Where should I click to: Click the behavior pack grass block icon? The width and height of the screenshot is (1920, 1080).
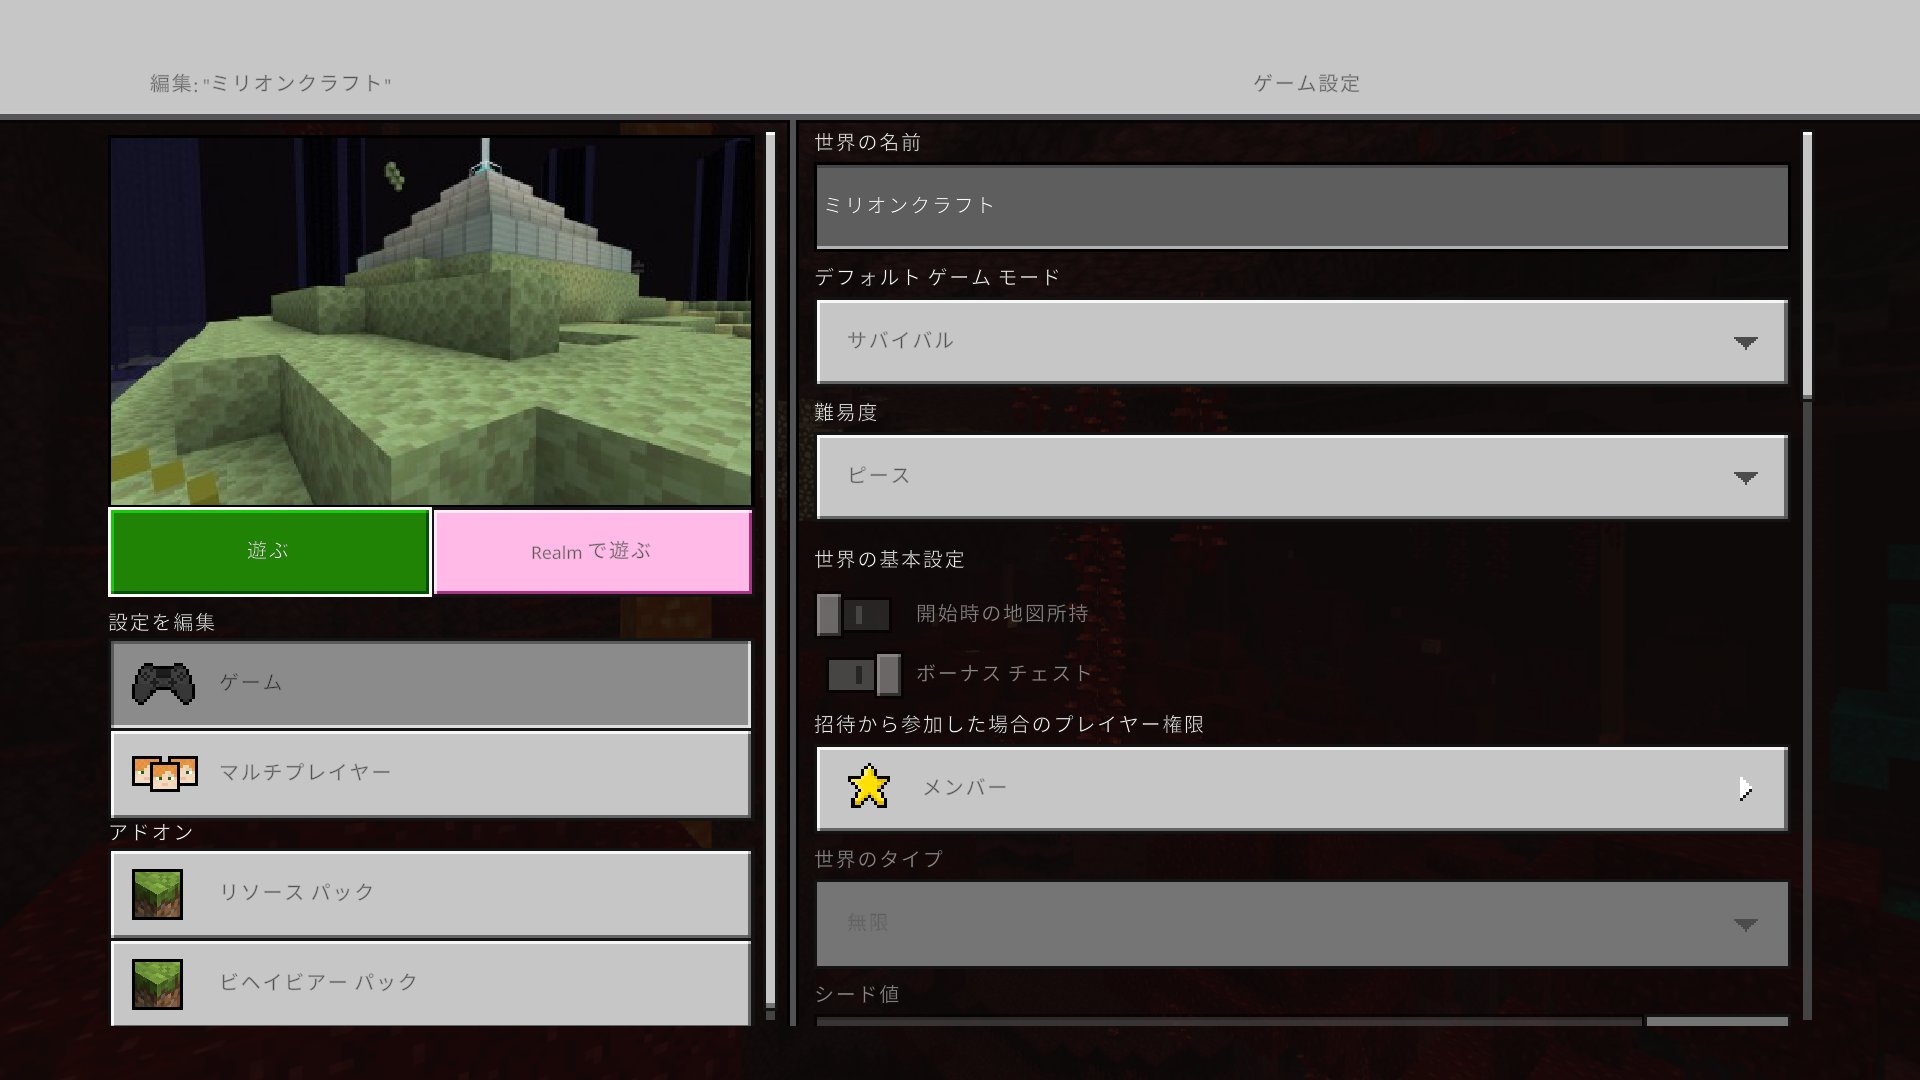(158, 983)
